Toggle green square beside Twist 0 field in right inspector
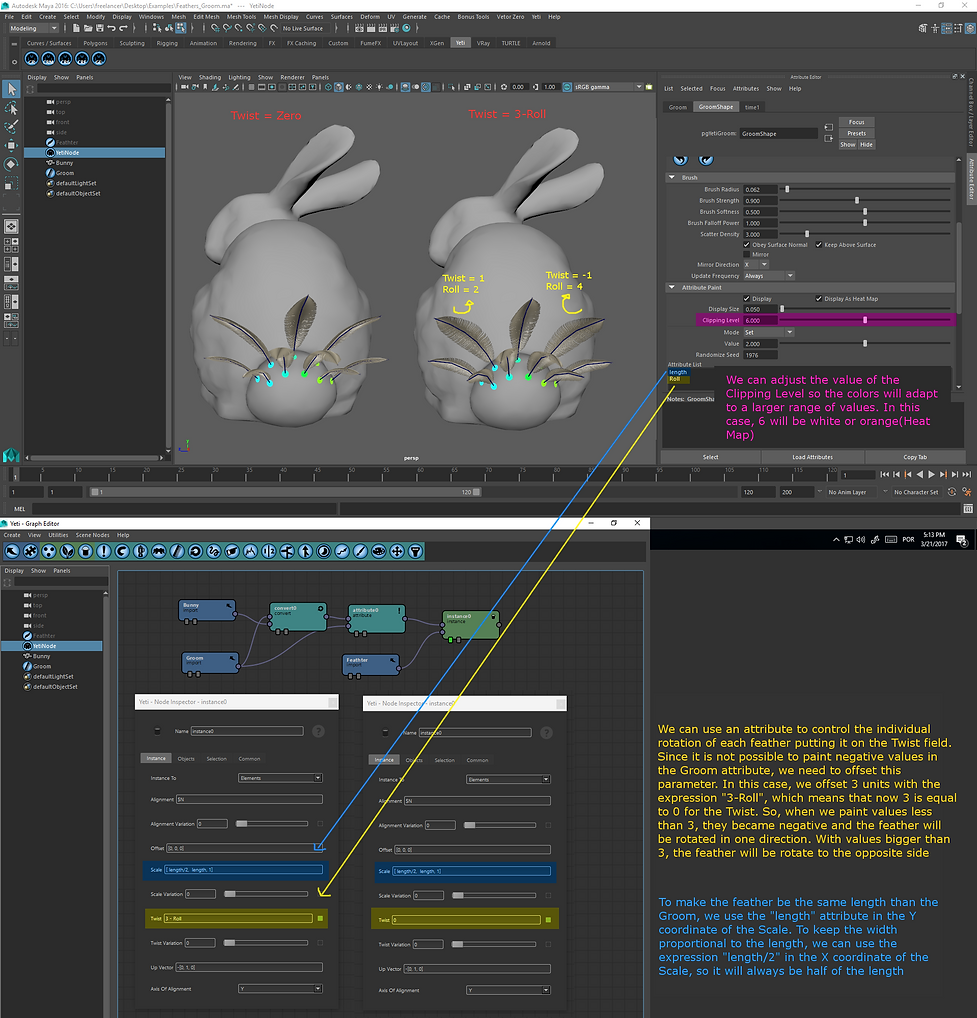 548,920
